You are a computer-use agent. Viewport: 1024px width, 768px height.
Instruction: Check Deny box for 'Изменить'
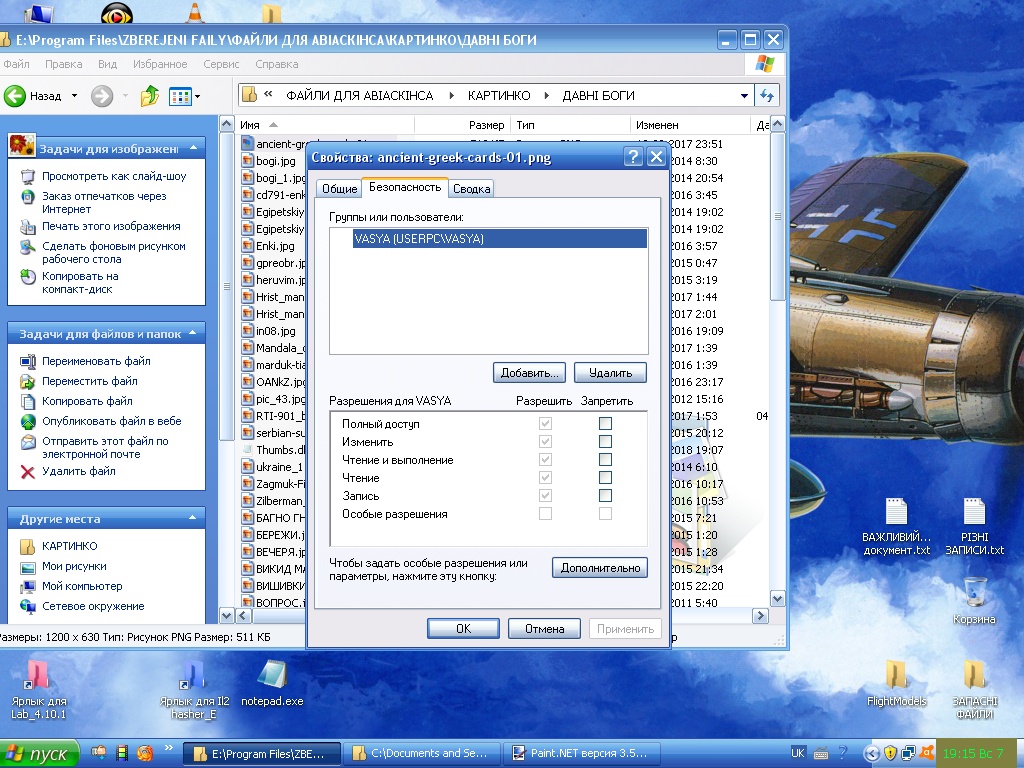point(605,442)
